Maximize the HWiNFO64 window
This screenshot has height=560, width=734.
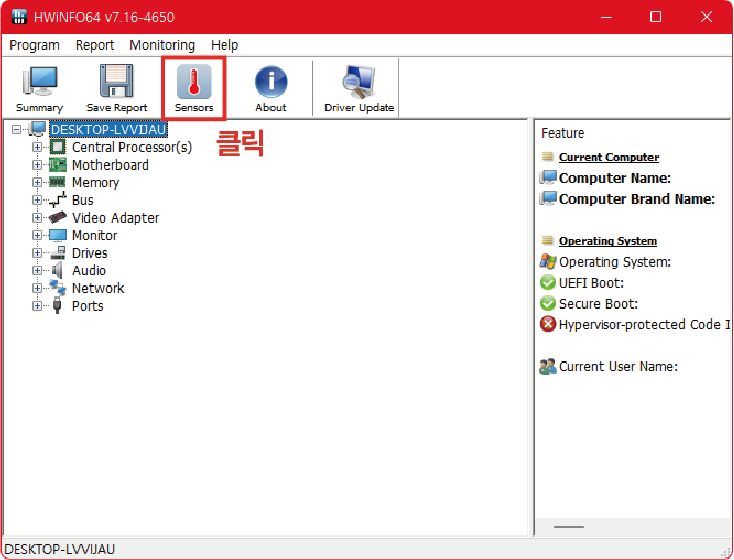tap(656, 17)
